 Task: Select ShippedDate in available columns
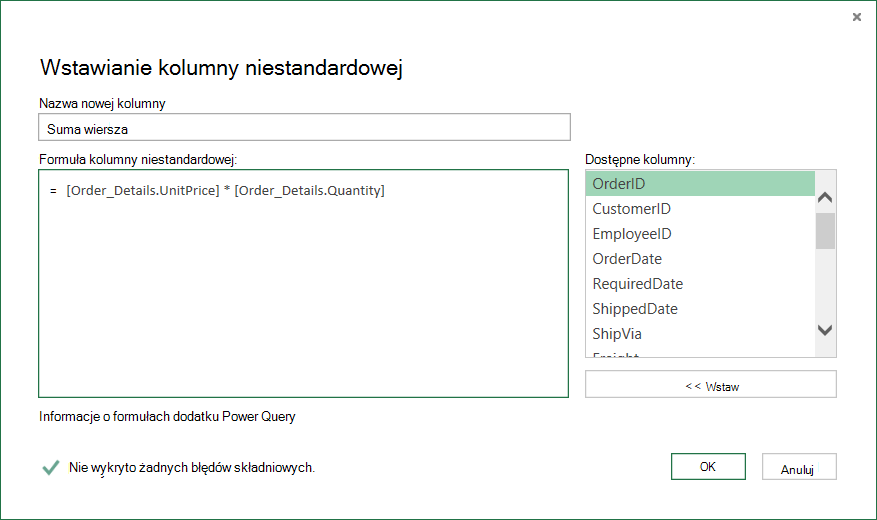pos(700,309)
